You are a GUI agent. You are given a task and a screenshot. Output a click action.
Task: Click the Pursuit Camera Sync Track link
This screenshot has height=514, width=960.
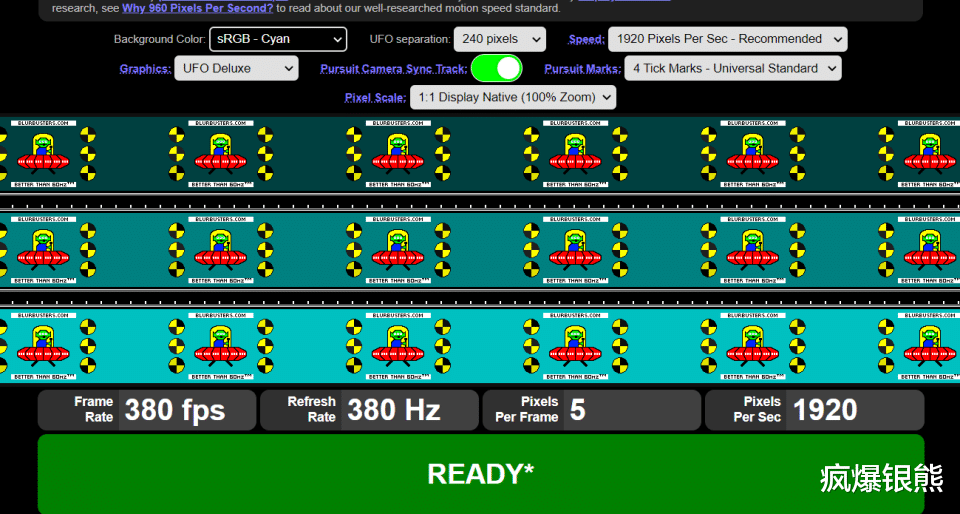click(393, 69)
